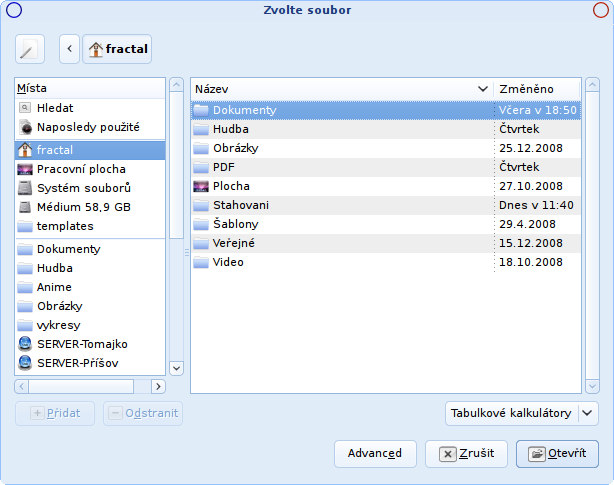Select the Plocha folder in file list
The height and width of the screenshot is (485, 614).
(x=343, y=186)
